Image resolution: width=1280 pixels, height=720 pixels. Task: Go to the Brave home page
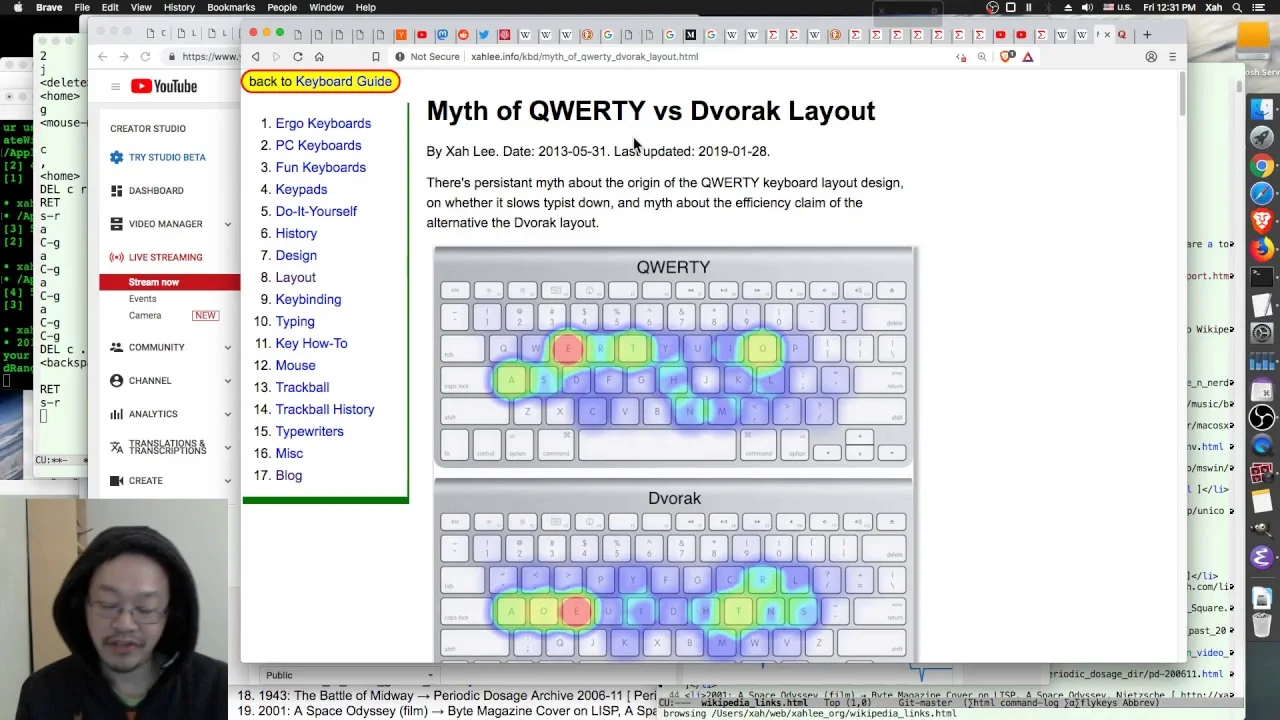point(319,57)
